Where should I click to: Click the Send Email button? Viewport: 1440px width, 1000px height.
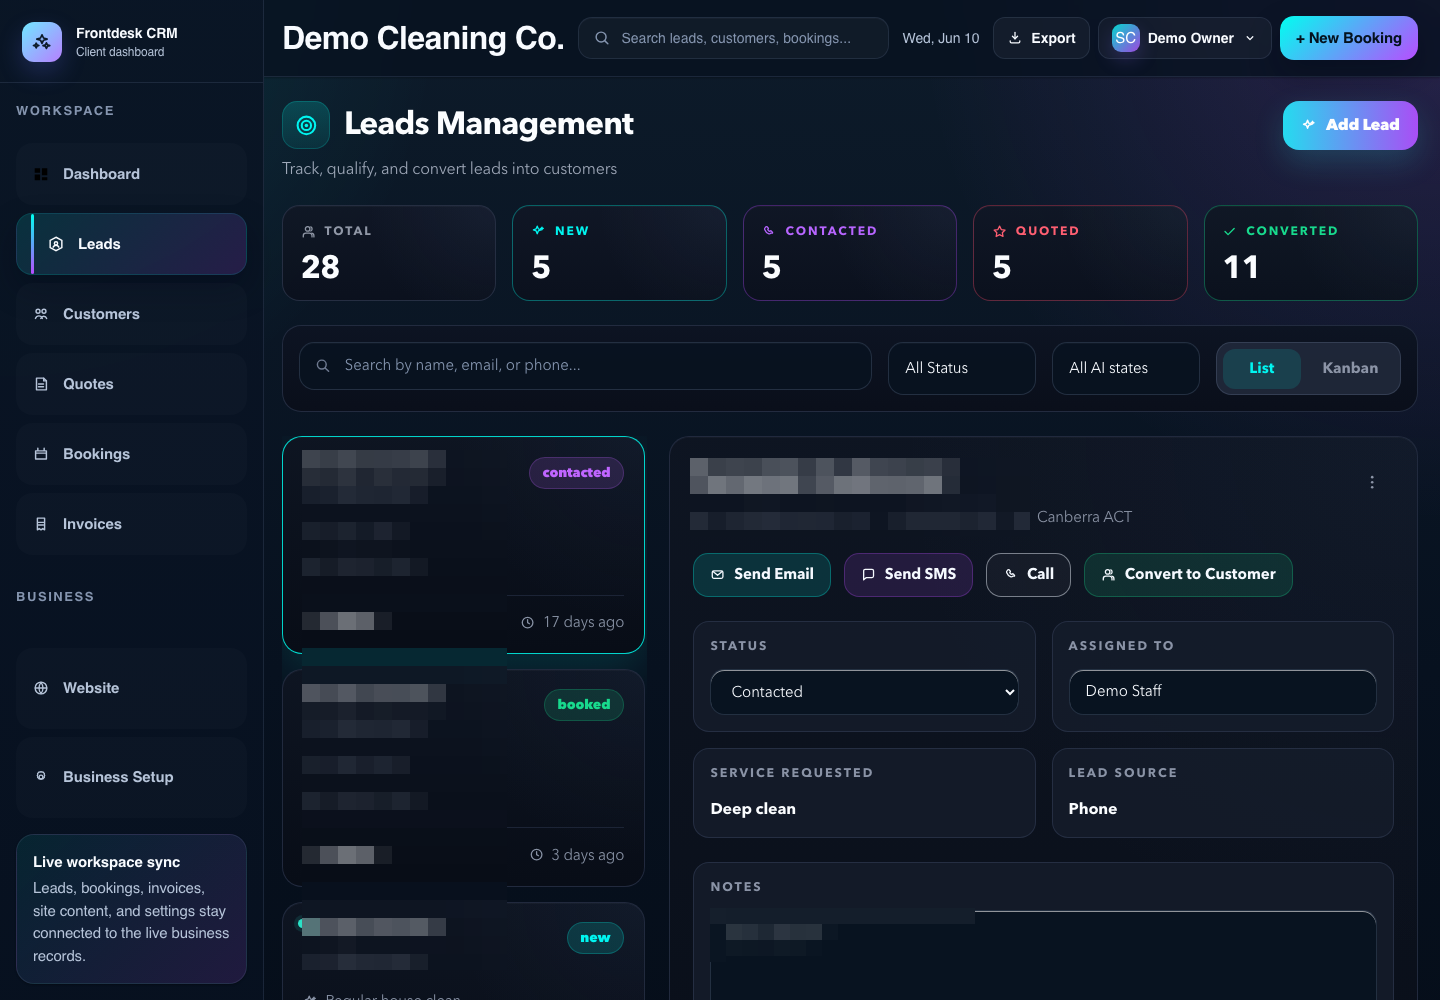point(762,575)
